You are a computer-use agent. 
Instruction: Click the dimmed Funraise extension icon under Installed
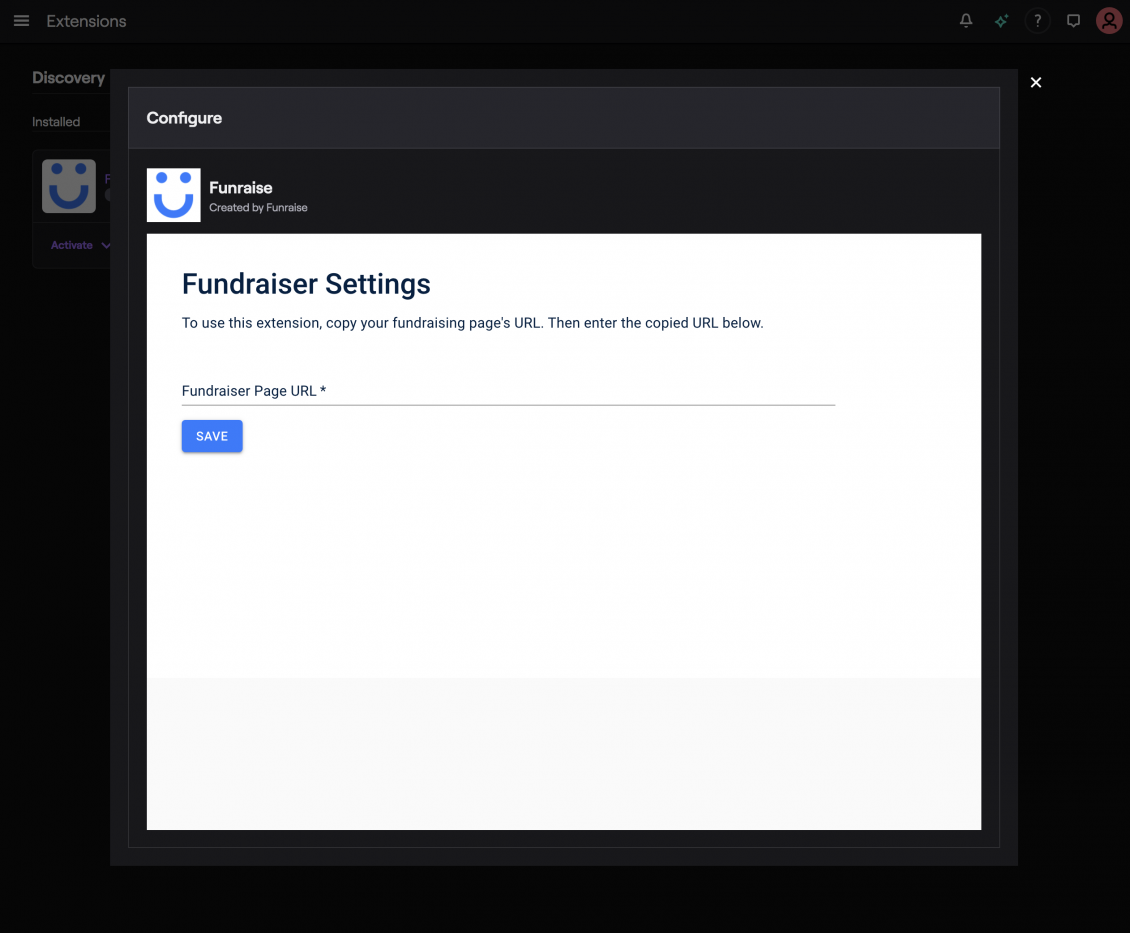tap(69, 186)
